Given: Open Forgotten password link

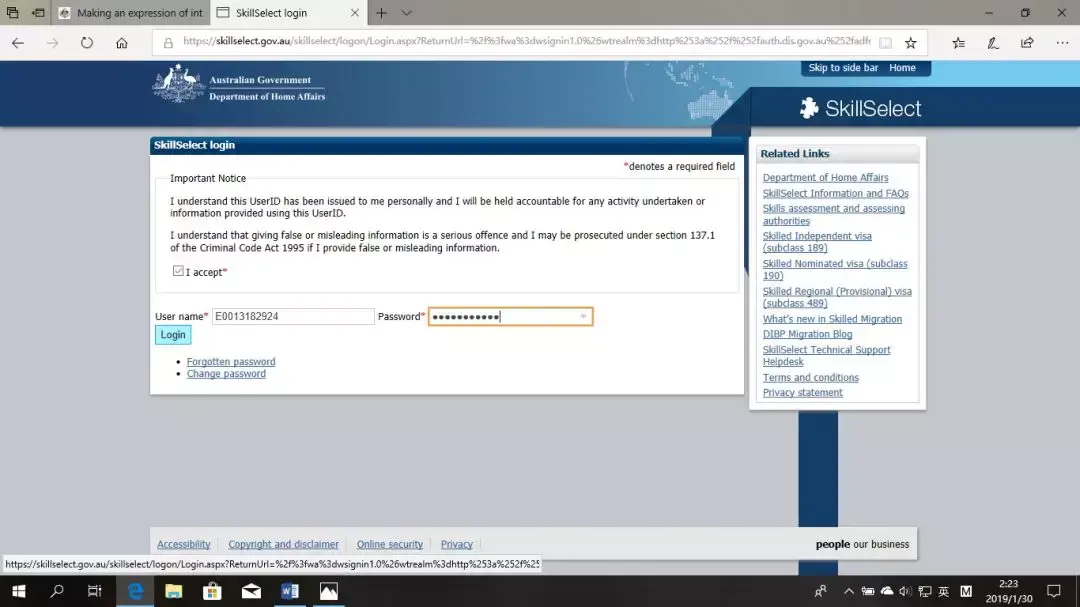Looking at the screenshot, I should [x=231, y=361].
